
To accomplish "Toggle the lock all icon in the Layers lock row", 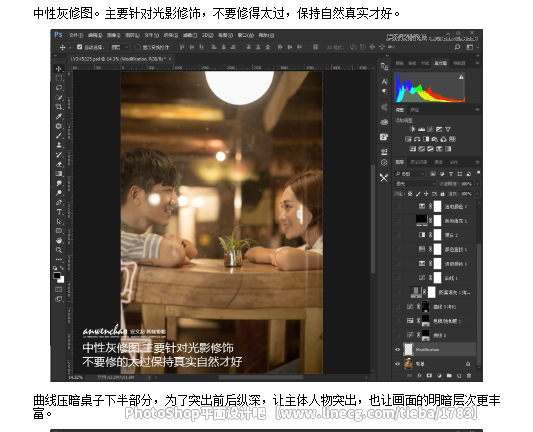I will coord(442,194).
